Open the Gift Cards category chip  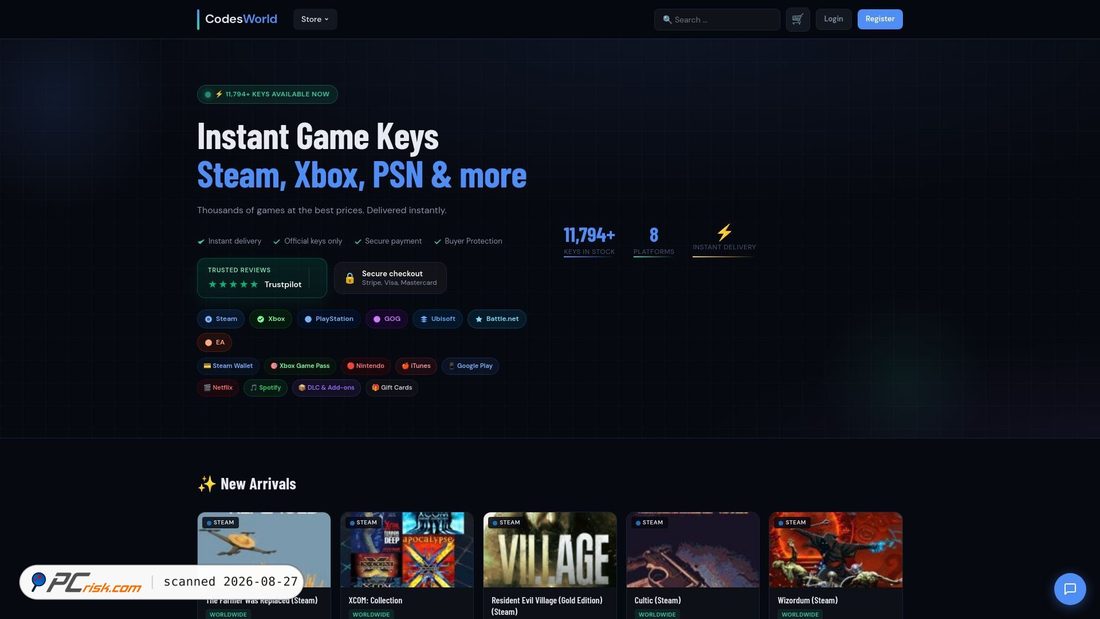pos(391,387)
